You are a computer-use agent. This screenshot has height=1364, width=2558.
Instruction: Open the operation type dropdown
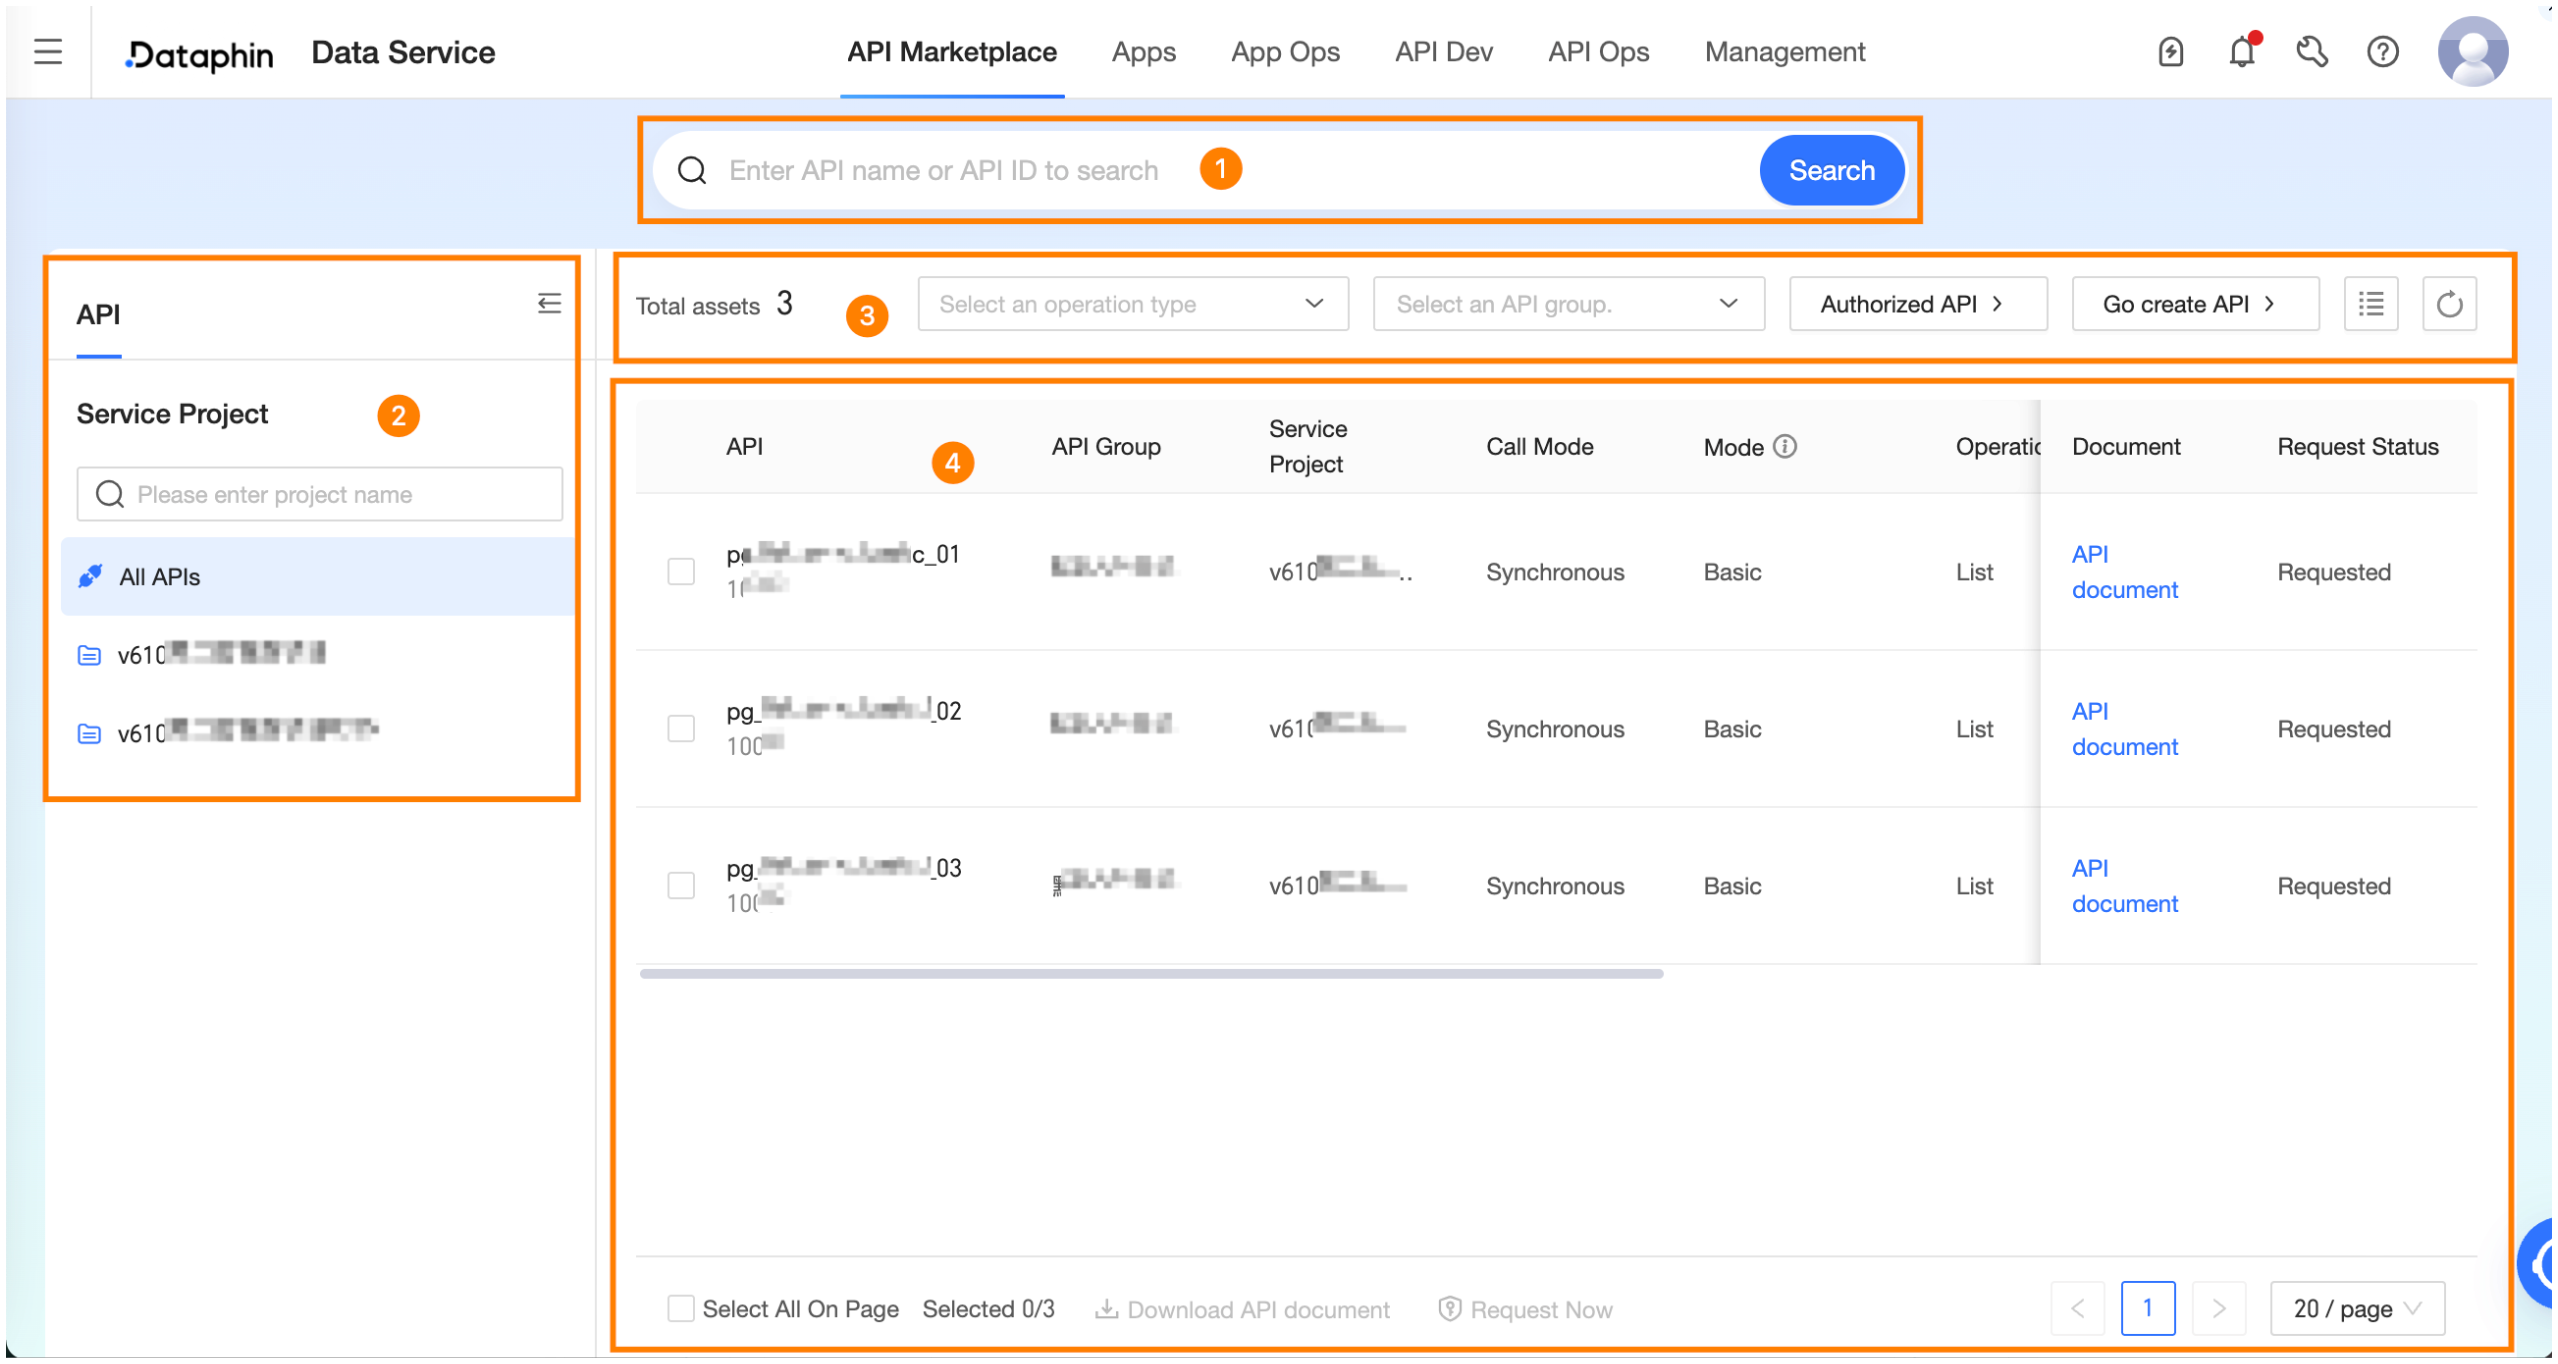point(1133,305)
